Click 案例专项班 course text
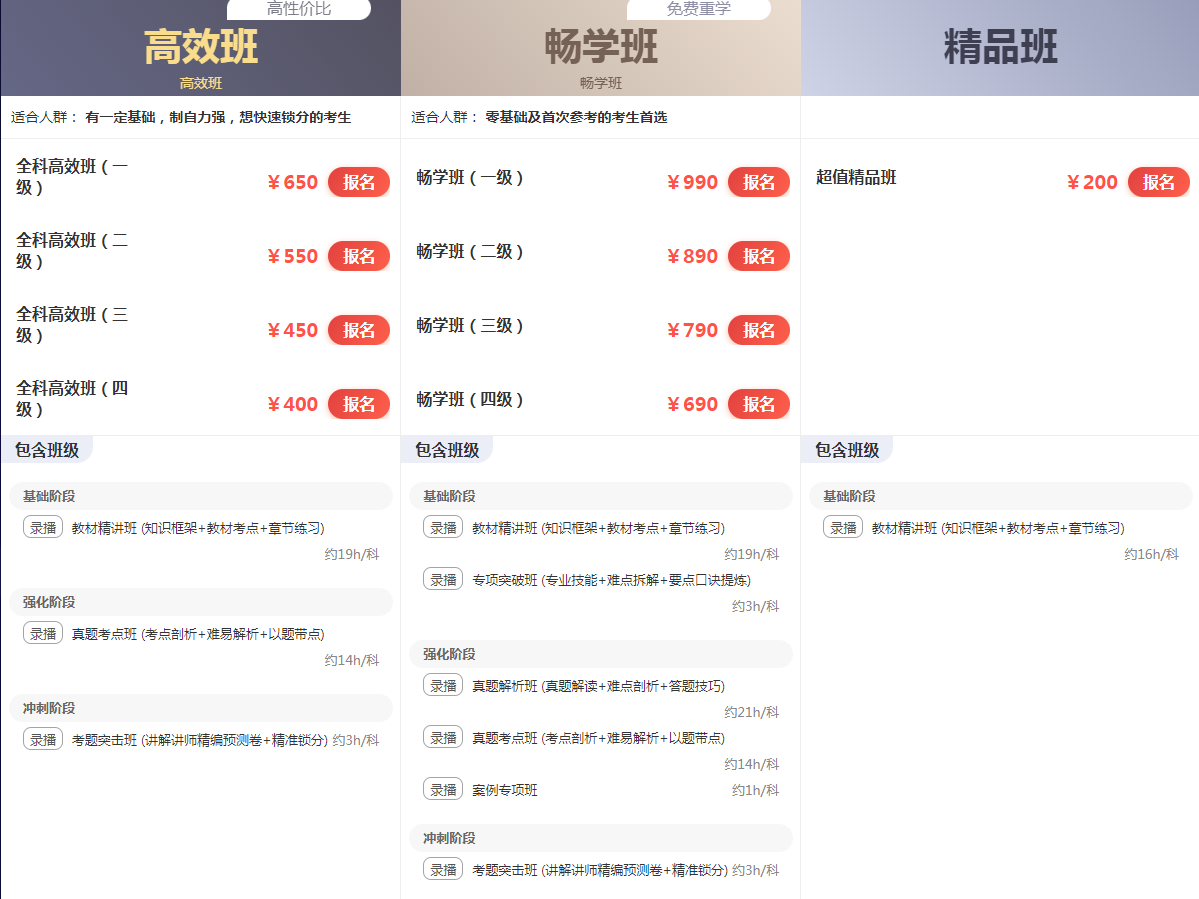 [505, 790]
